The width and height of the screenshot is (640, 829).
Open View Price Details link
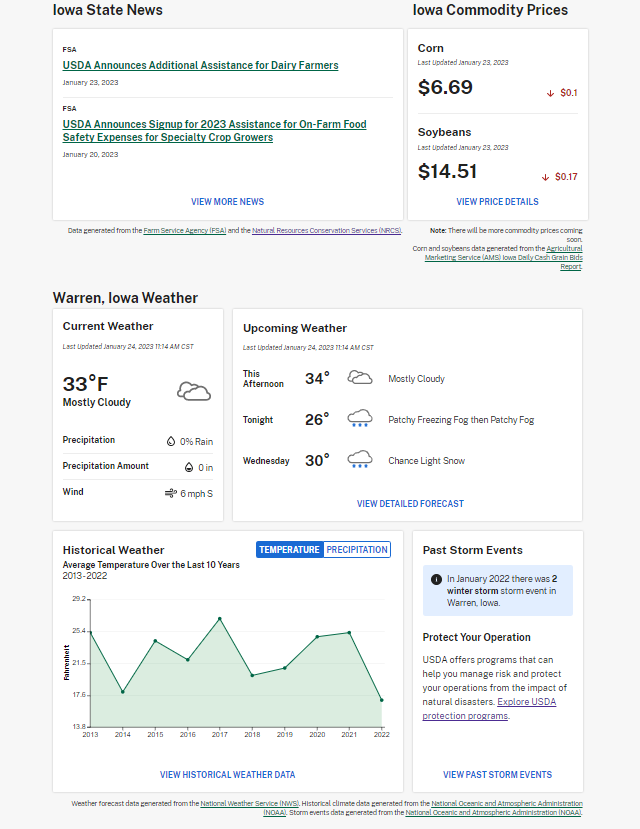[497, 202]
